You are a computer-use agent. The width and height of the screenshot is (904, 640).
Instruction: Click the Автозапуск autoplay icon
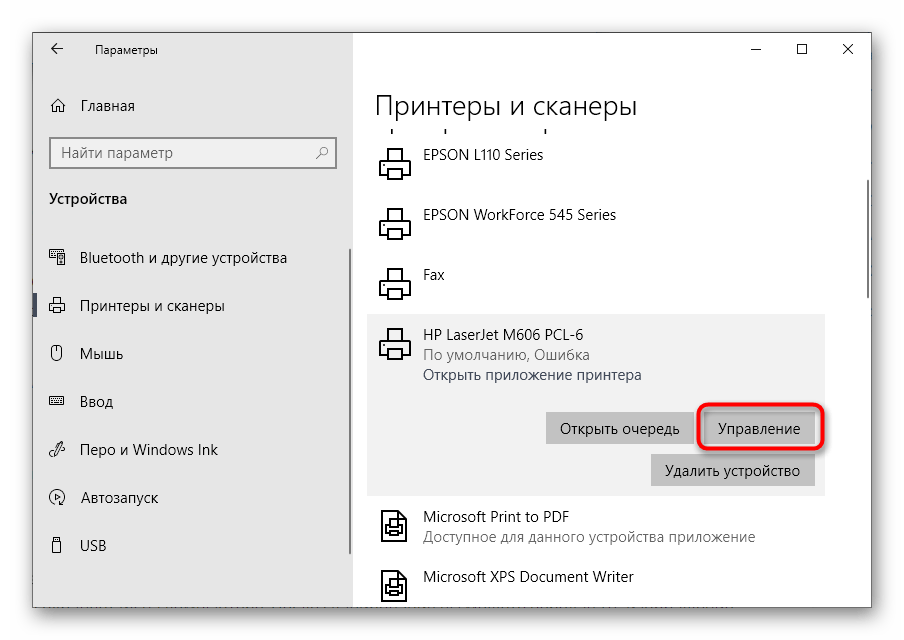(x=59, y=498)
